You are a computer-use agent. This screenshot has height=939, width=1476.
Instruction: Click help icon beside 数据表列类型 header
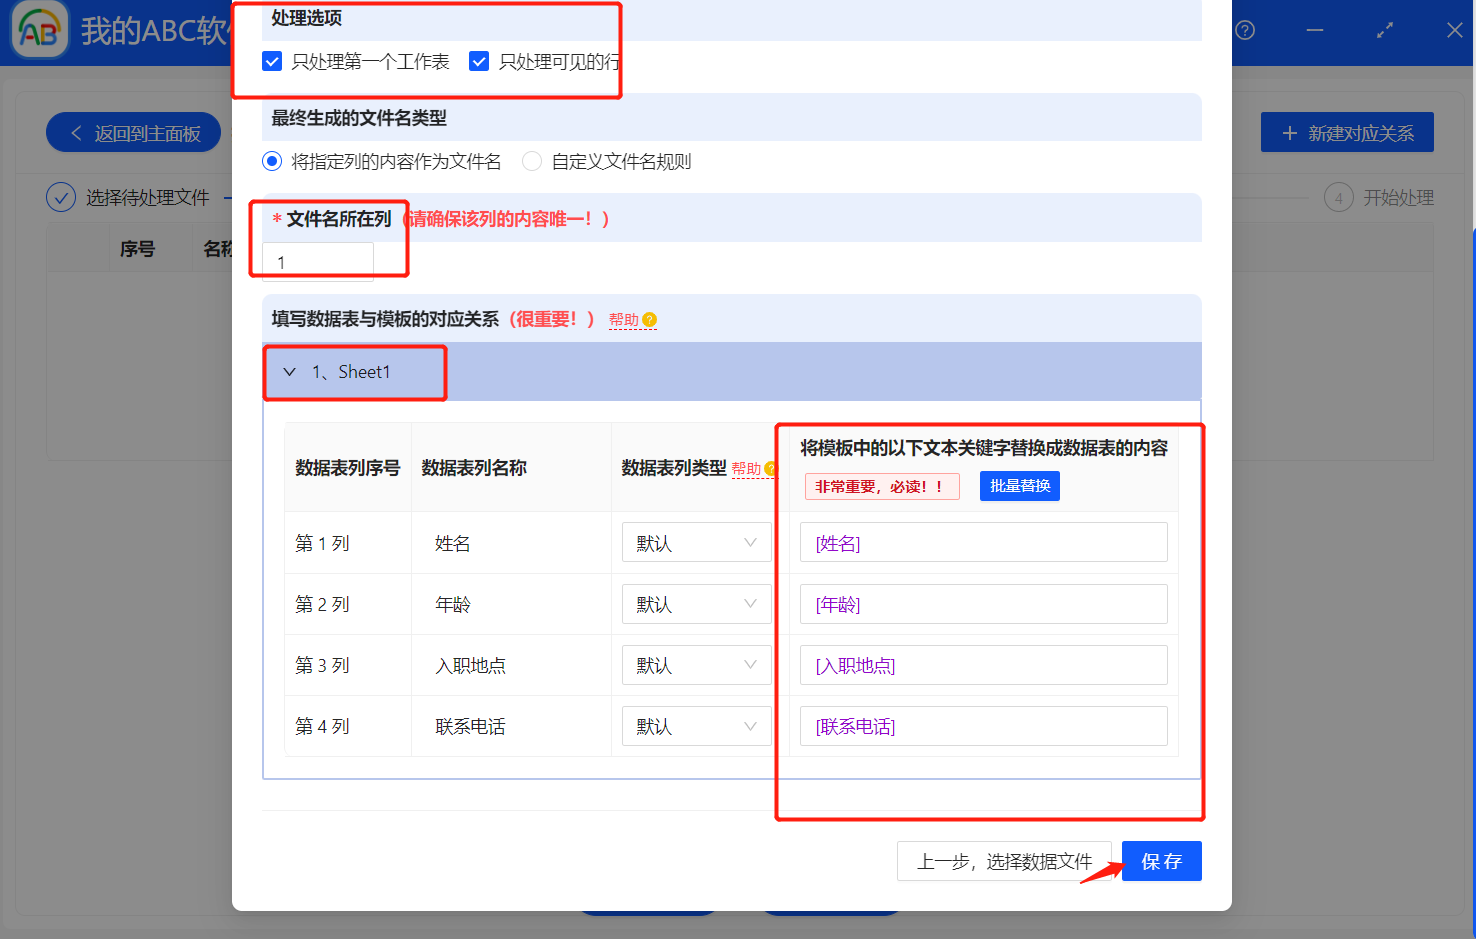point(770,467)
